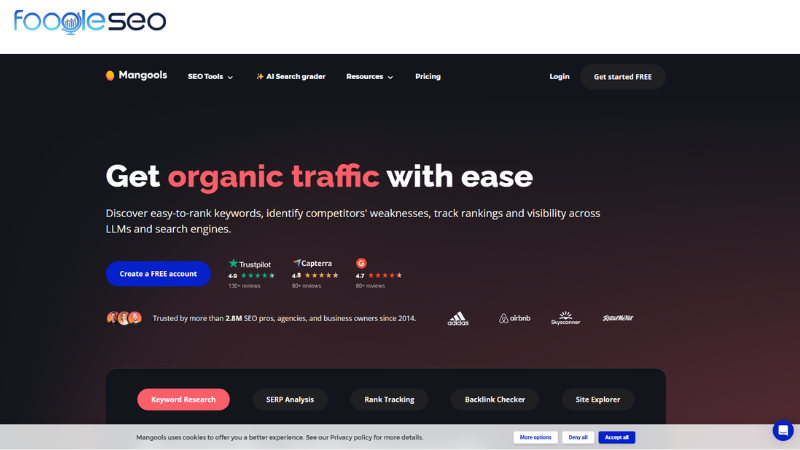The width and height of the screenshot is (800, 450).
Task: Click the FoogleSEO logo
Action: click(90, 21)
